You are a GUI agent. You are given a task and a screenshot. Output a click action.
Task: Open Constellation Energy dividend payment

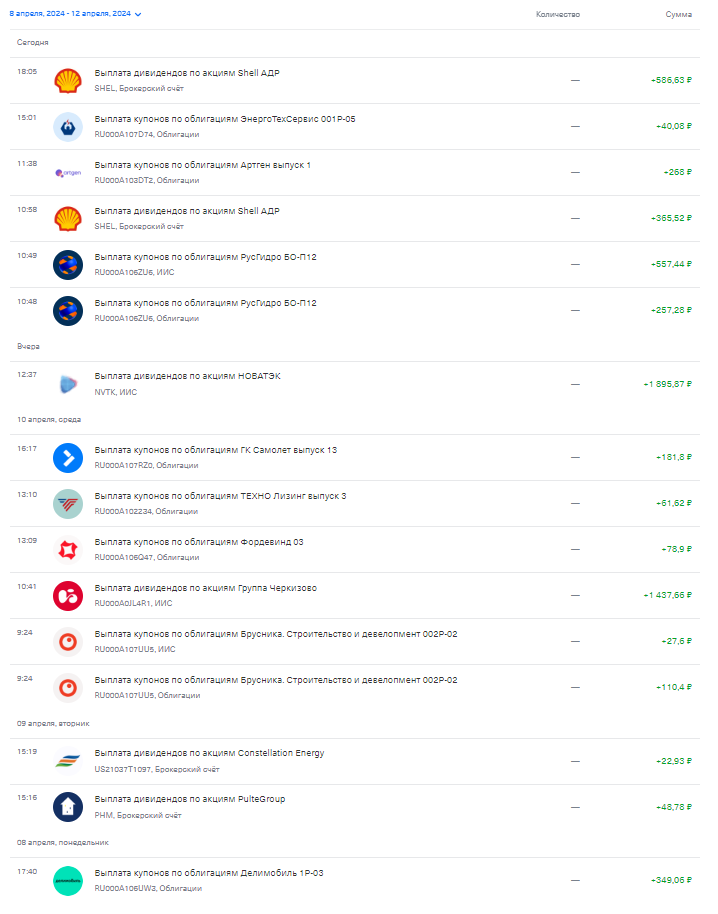(355, 761)
